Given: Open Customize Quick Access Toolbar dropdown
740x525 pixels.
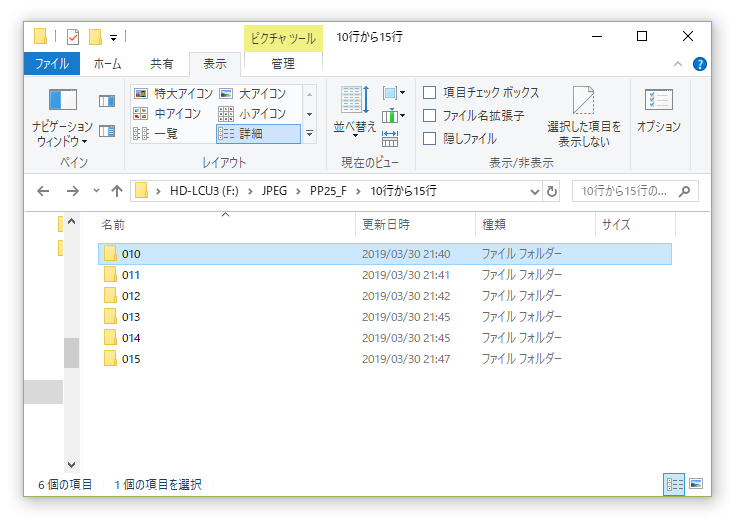Looking at the screenshot, I should click(113, 38).
